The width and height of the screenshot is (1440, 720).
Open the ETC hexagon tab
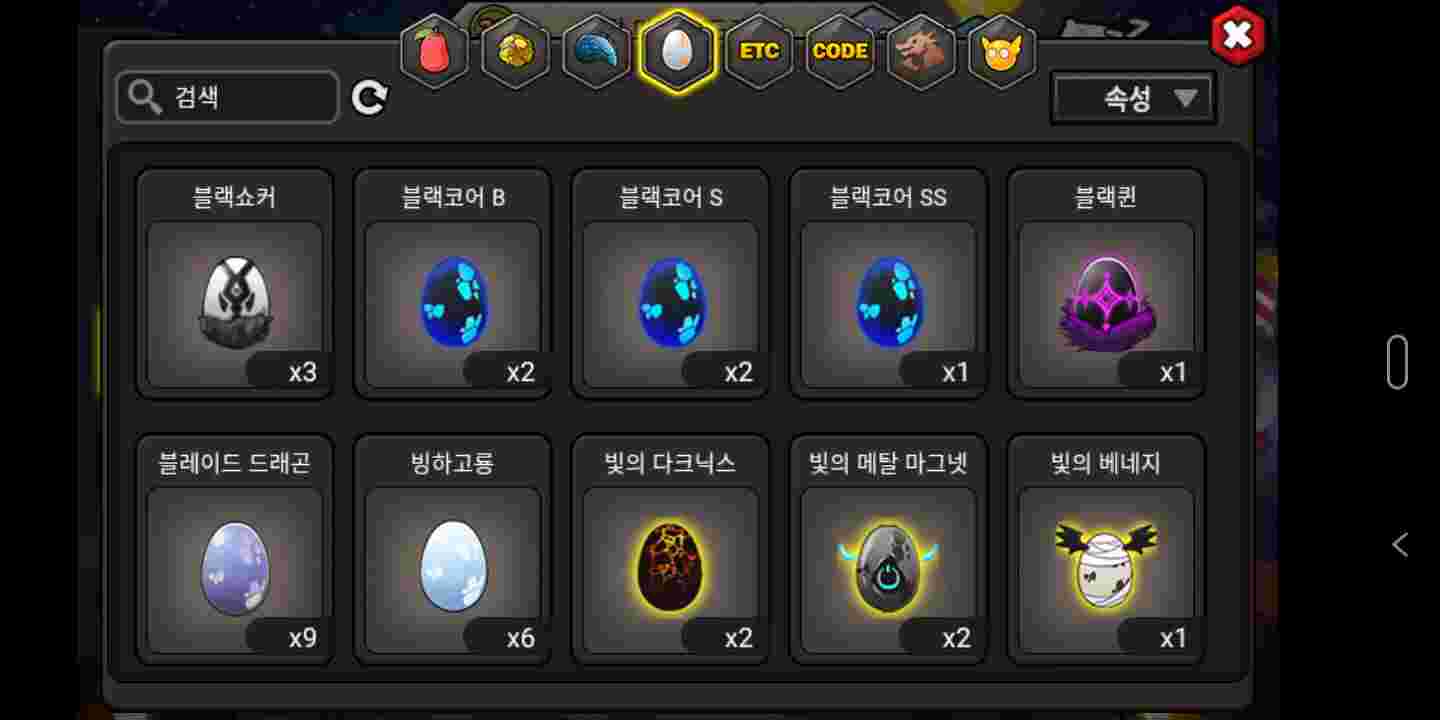click(759, 51)
